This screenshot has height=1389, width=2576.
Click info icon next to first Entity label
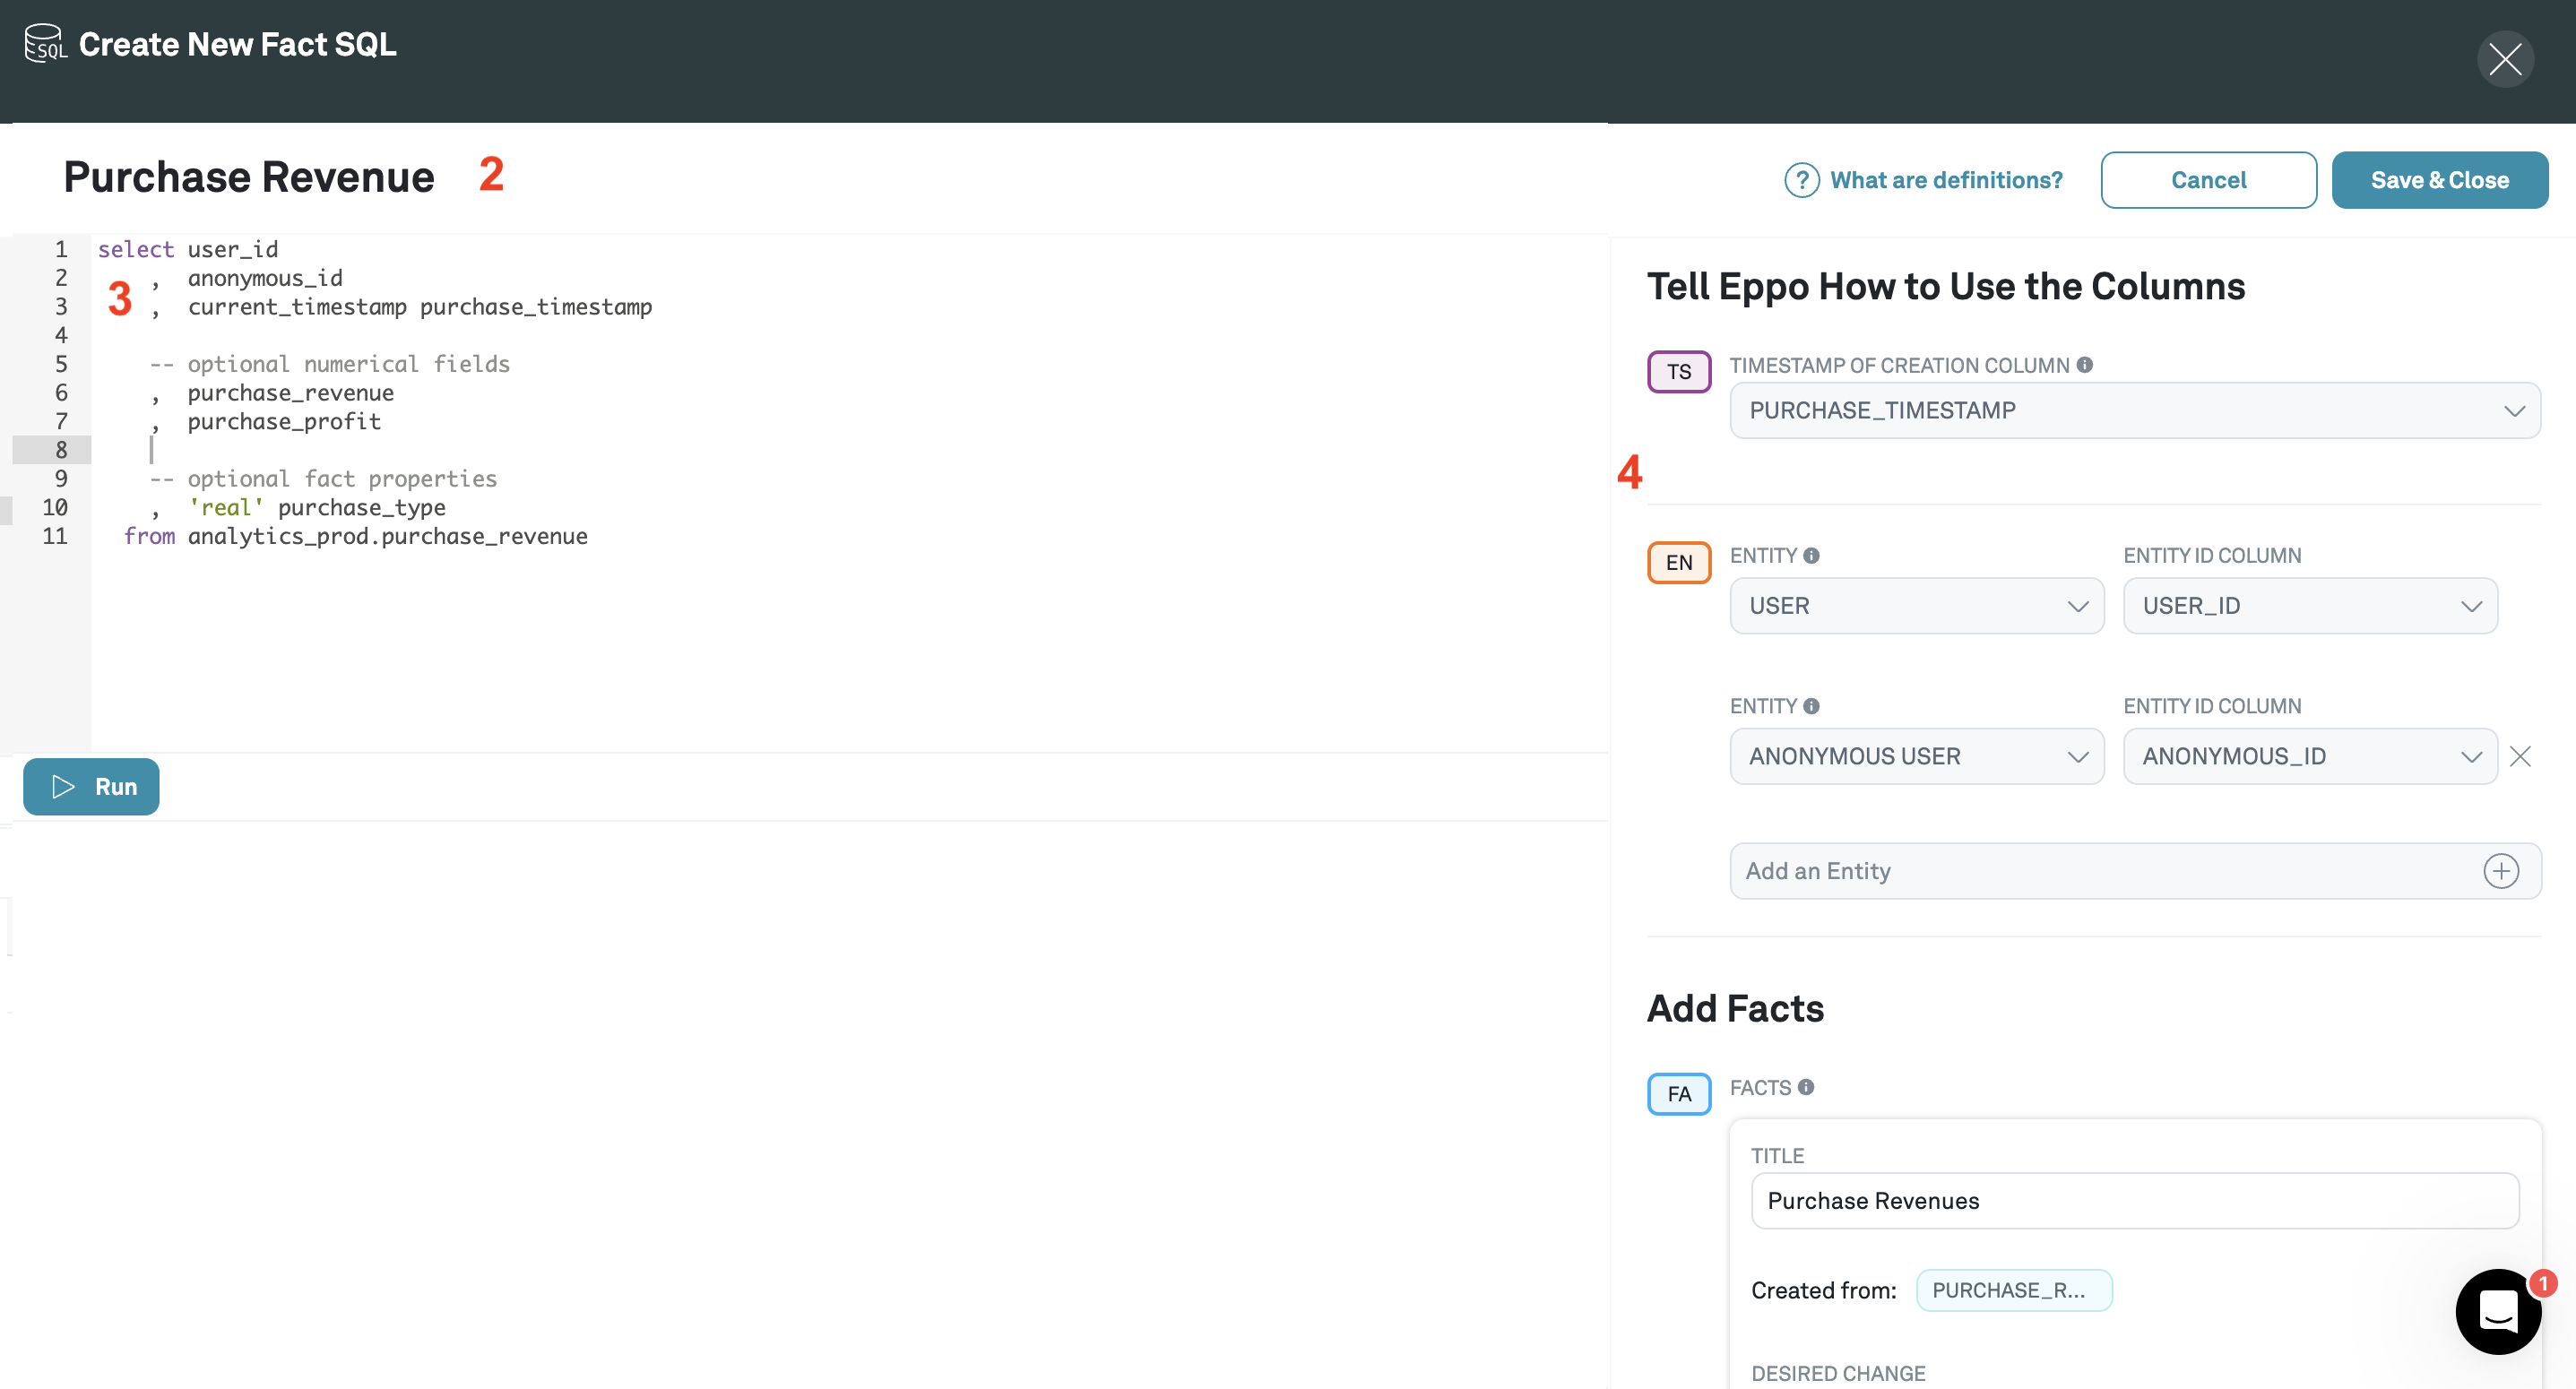[1811, 555]
